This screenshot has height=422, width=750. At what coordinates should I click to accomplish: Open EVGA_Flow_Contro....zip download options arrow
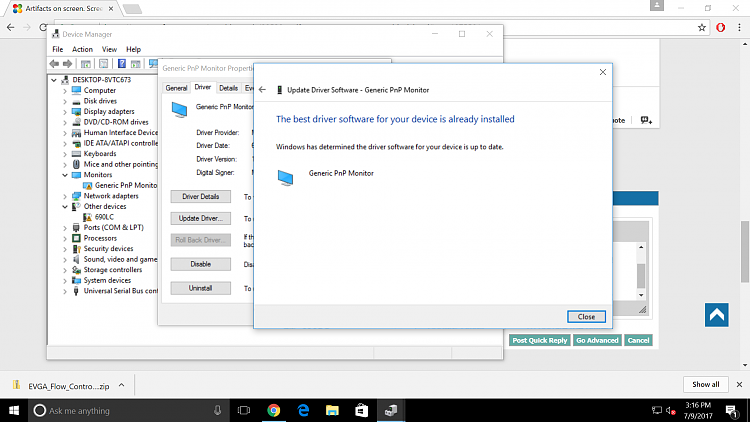coord(121,385)
